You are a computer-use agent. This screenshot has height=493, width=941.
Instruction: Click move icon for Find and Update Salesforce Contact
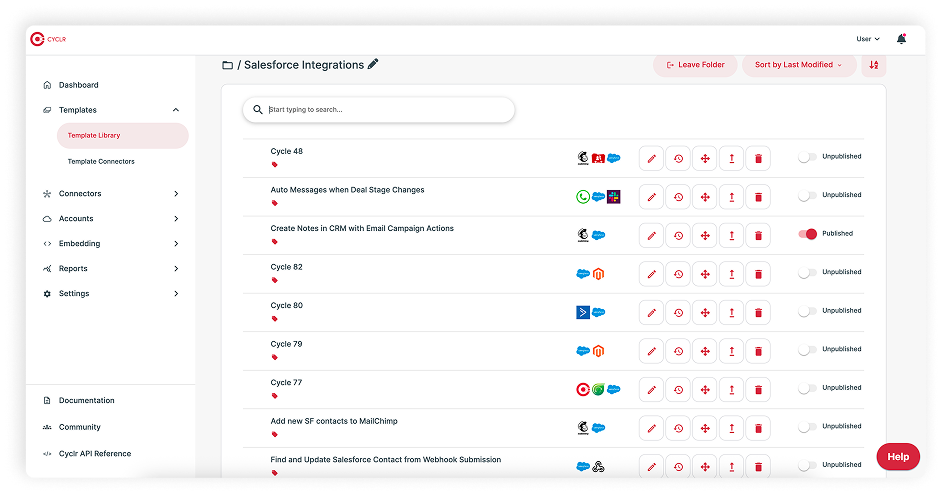(x=705, y=467)
